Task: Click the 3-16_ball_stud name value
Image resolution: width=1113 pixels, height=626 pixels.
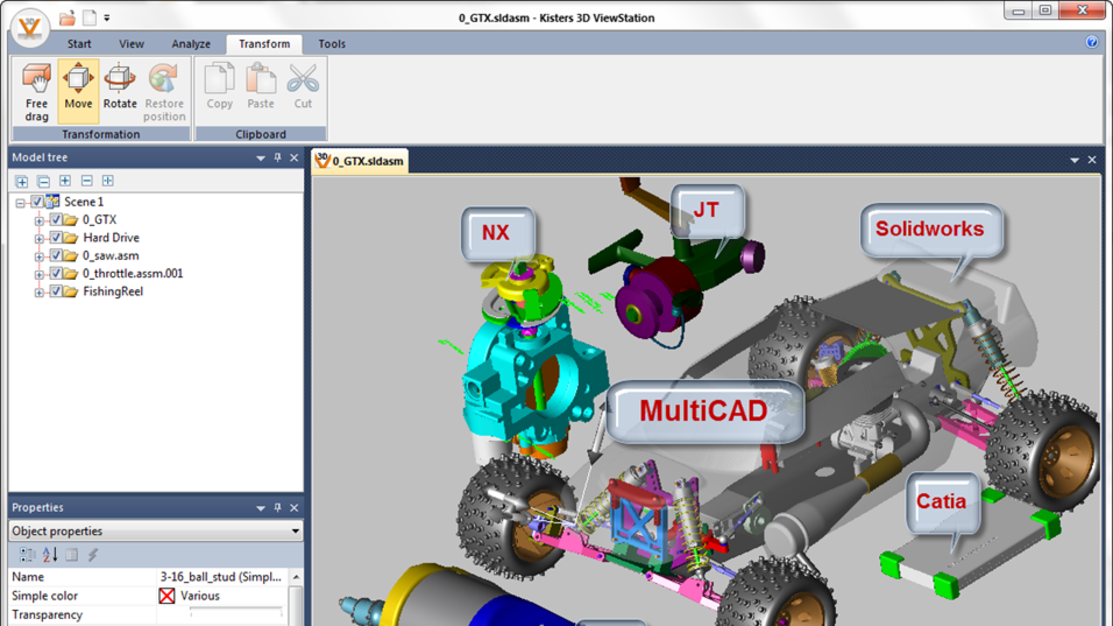Action: click(221, 577)
